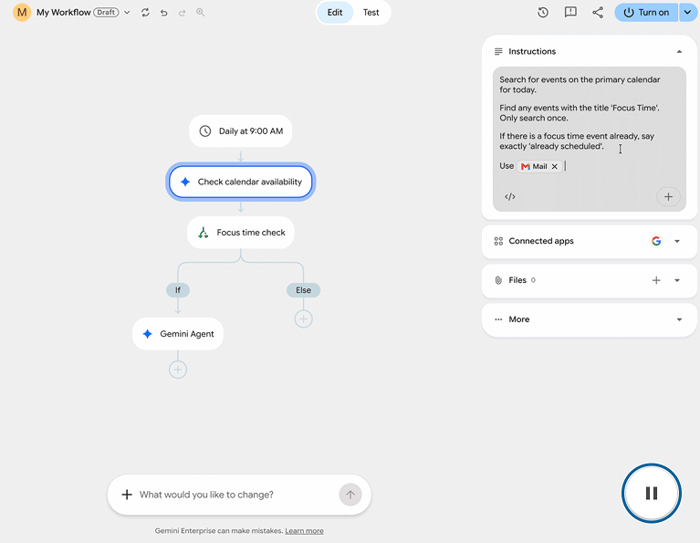This screenshot has width=700, height=543.
Task: Expand the Files section
Action: [677, 280]
